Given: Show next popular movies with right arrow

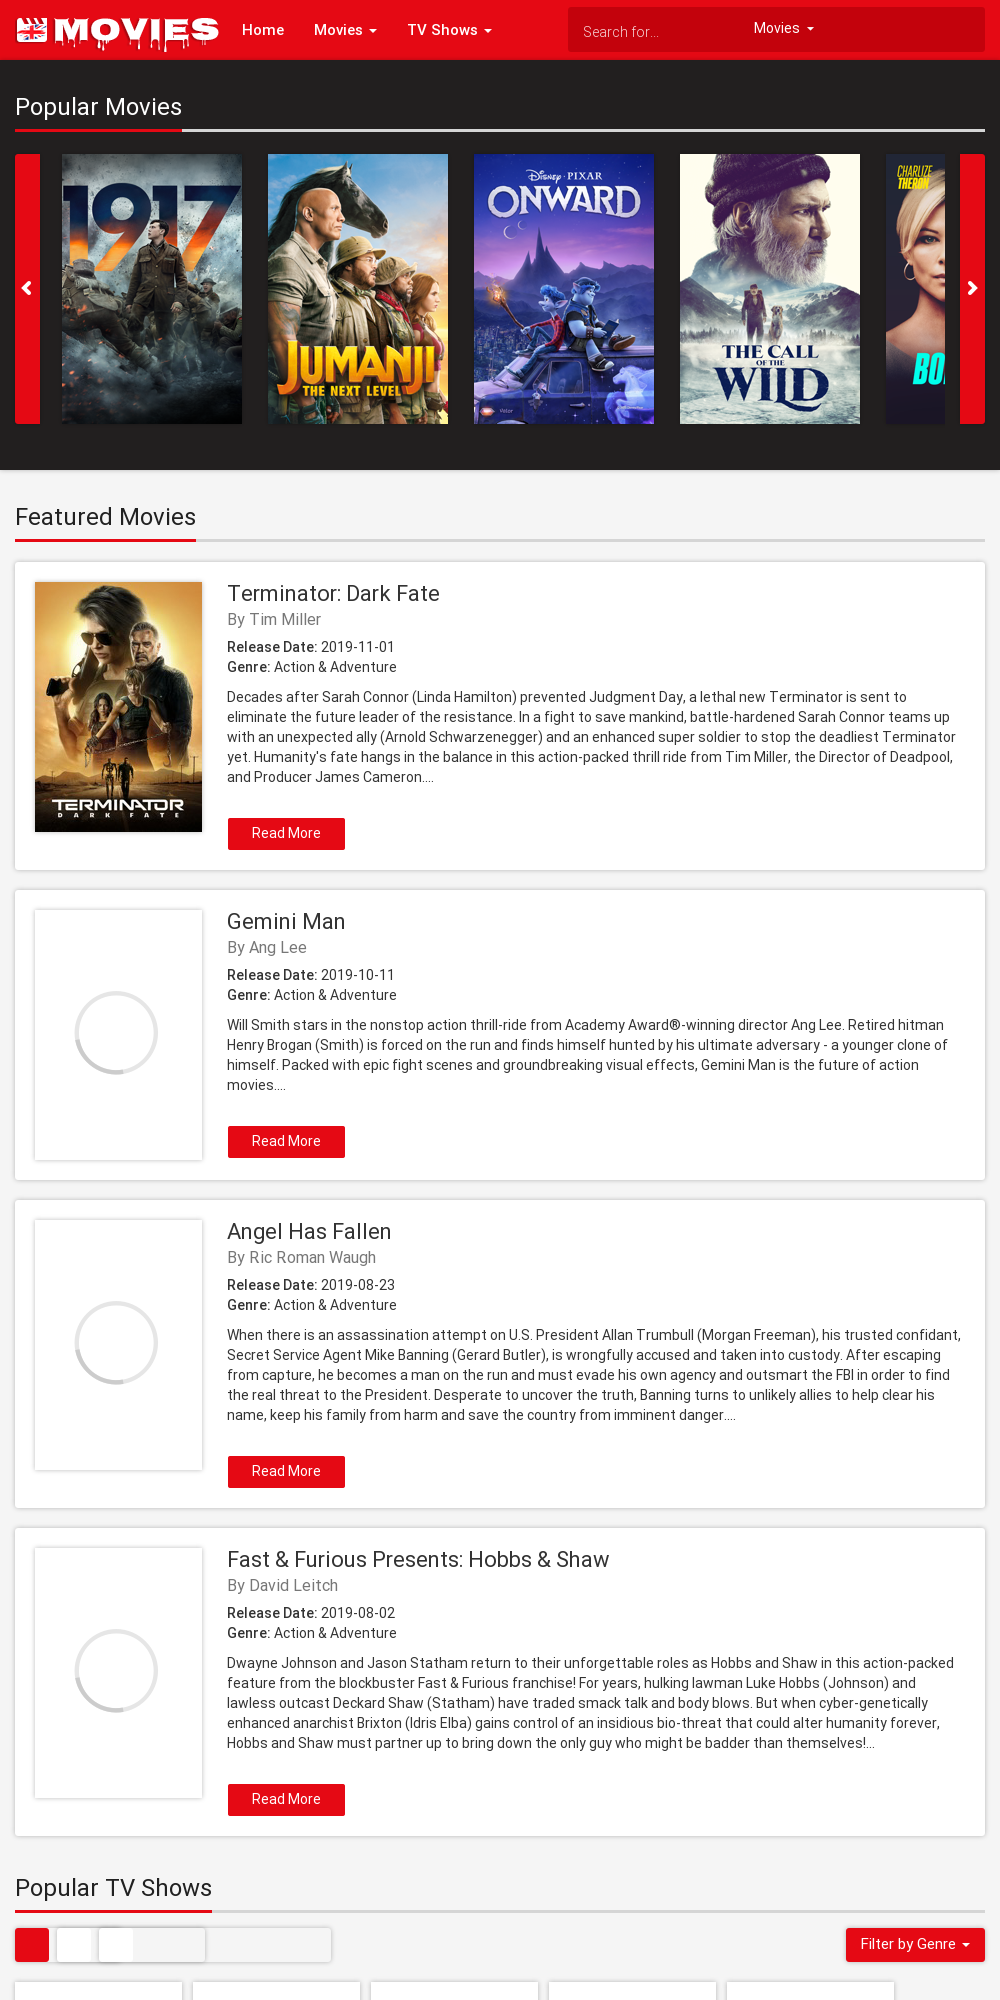Looking at the screenshot, I should (972, 289).
